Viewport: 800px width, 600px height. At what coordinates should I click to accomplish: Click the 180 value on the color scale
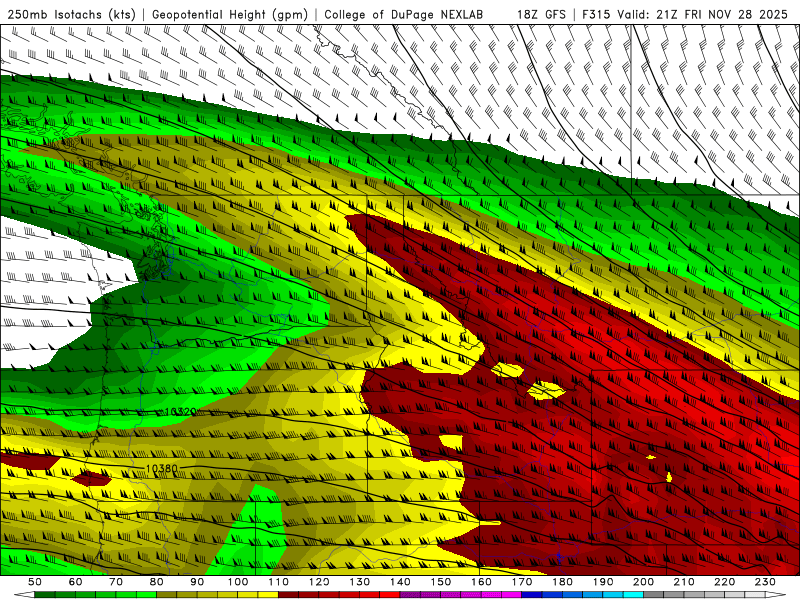[x=562, y=582]
